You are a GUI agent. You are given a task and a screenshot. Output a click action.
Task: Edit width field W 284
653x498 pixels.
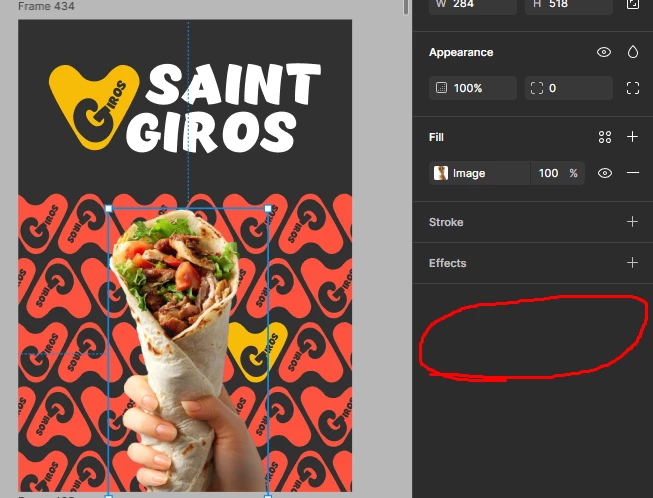[473, 5]
